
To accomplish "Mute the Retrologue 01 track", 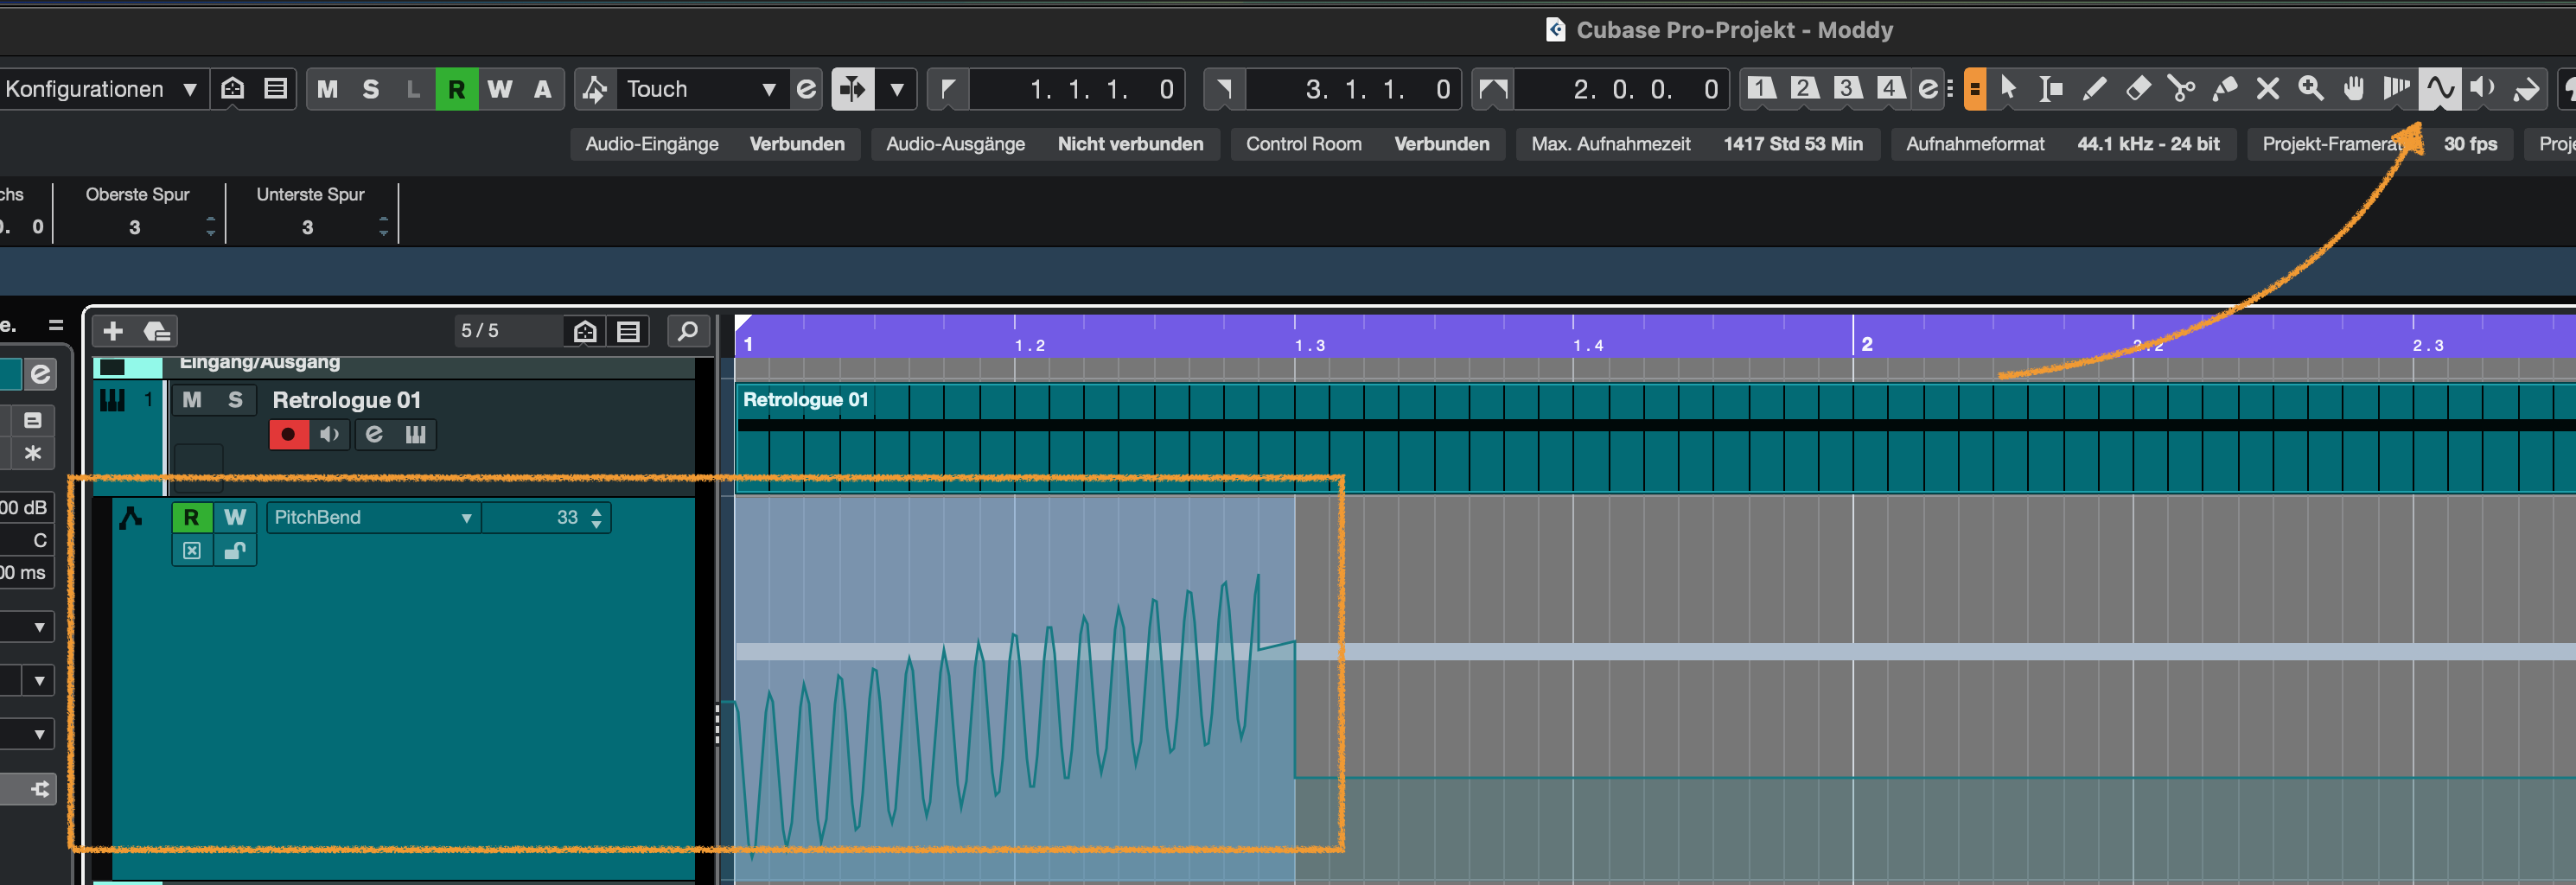I will [x=192, y=400].
